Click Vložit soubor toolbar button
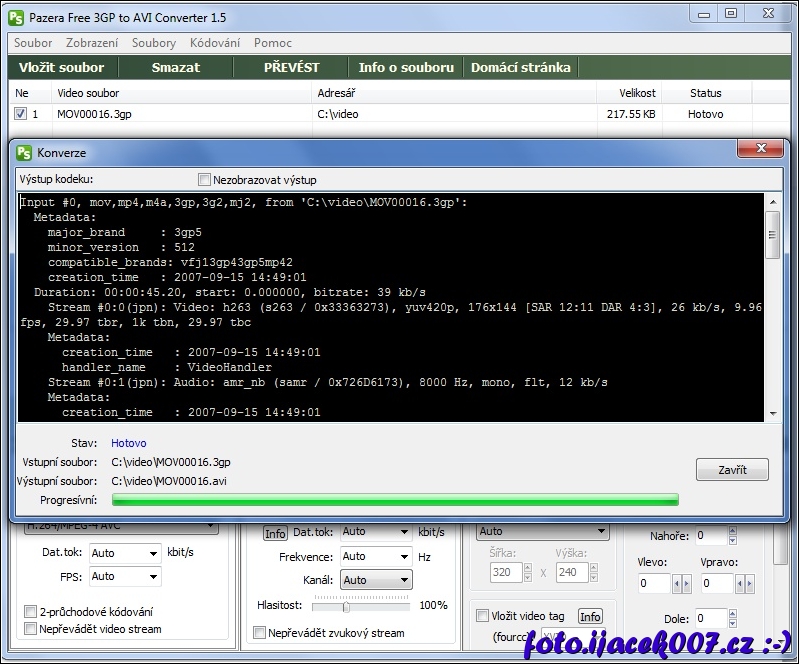 [62, 67]
